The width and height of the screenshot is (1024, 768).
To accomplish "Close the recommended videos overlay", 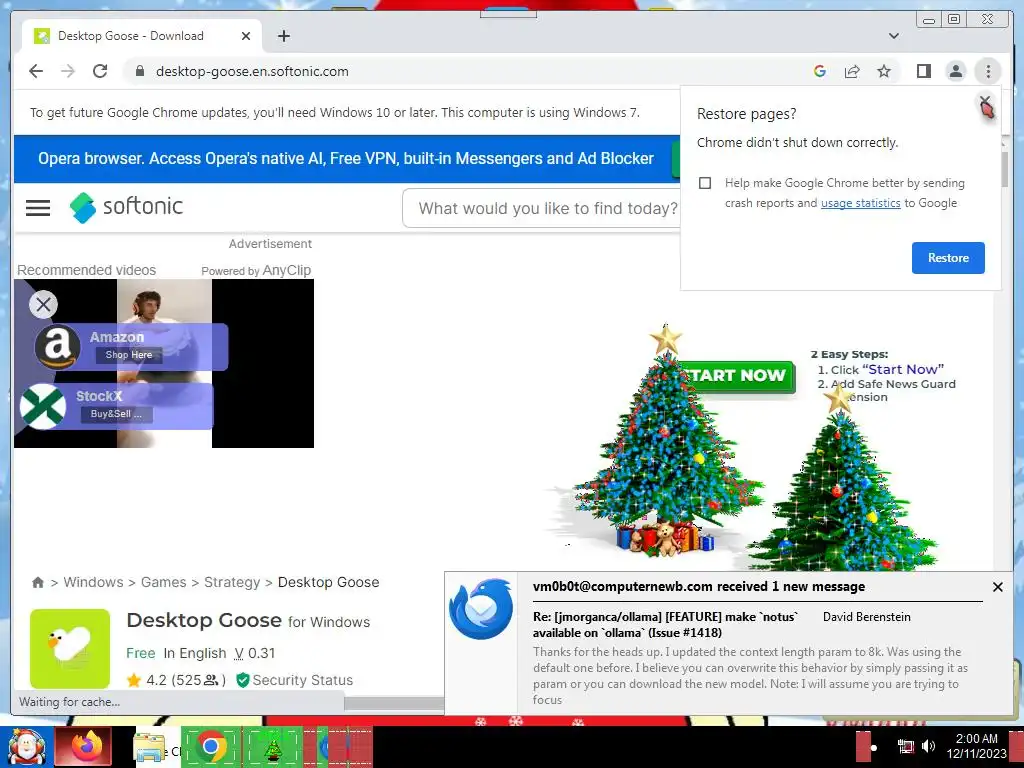I will 43,304.
